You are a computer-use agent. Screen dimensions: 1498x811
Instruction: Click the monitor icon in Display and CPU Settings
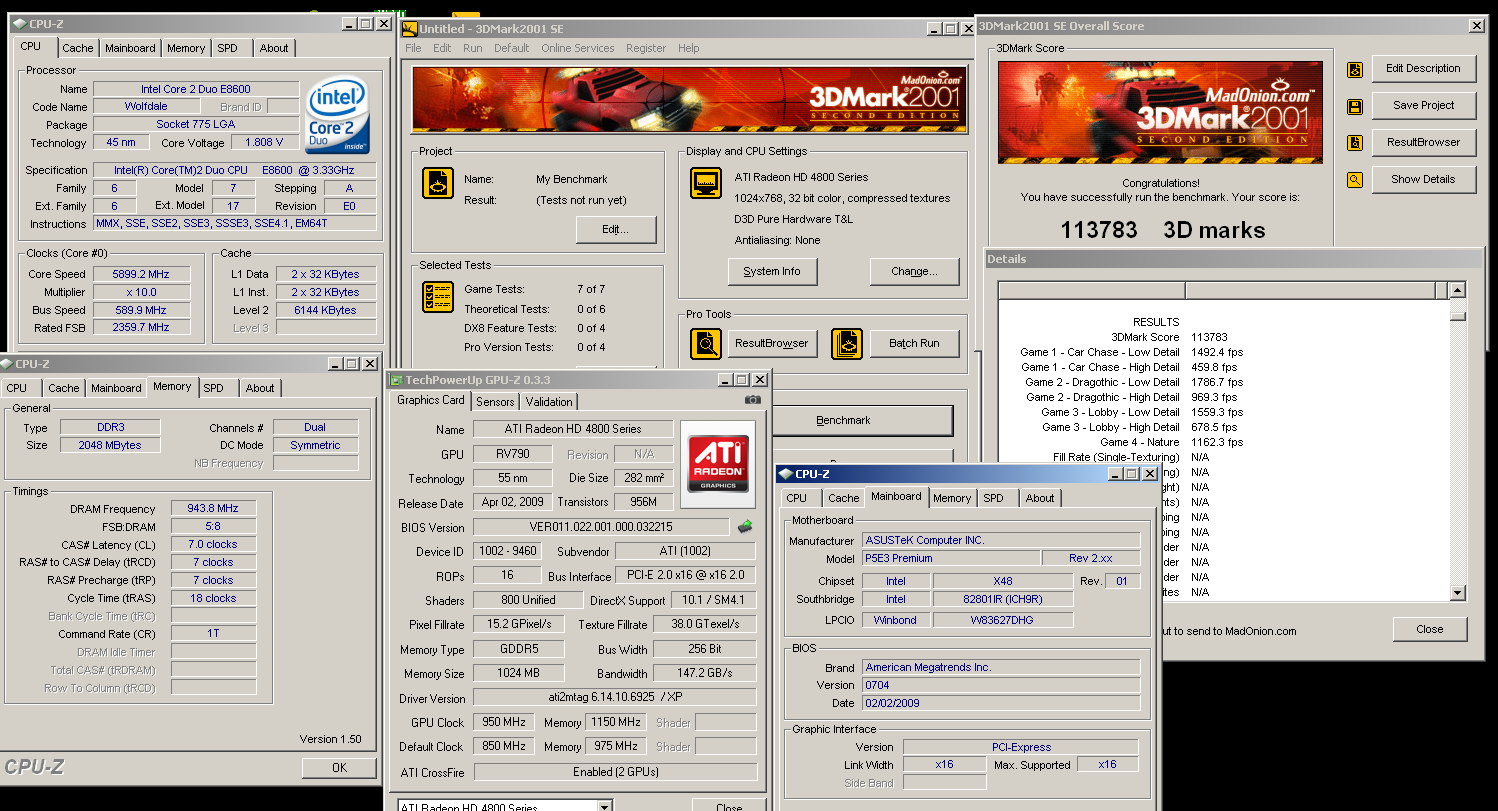click(706, 183)
